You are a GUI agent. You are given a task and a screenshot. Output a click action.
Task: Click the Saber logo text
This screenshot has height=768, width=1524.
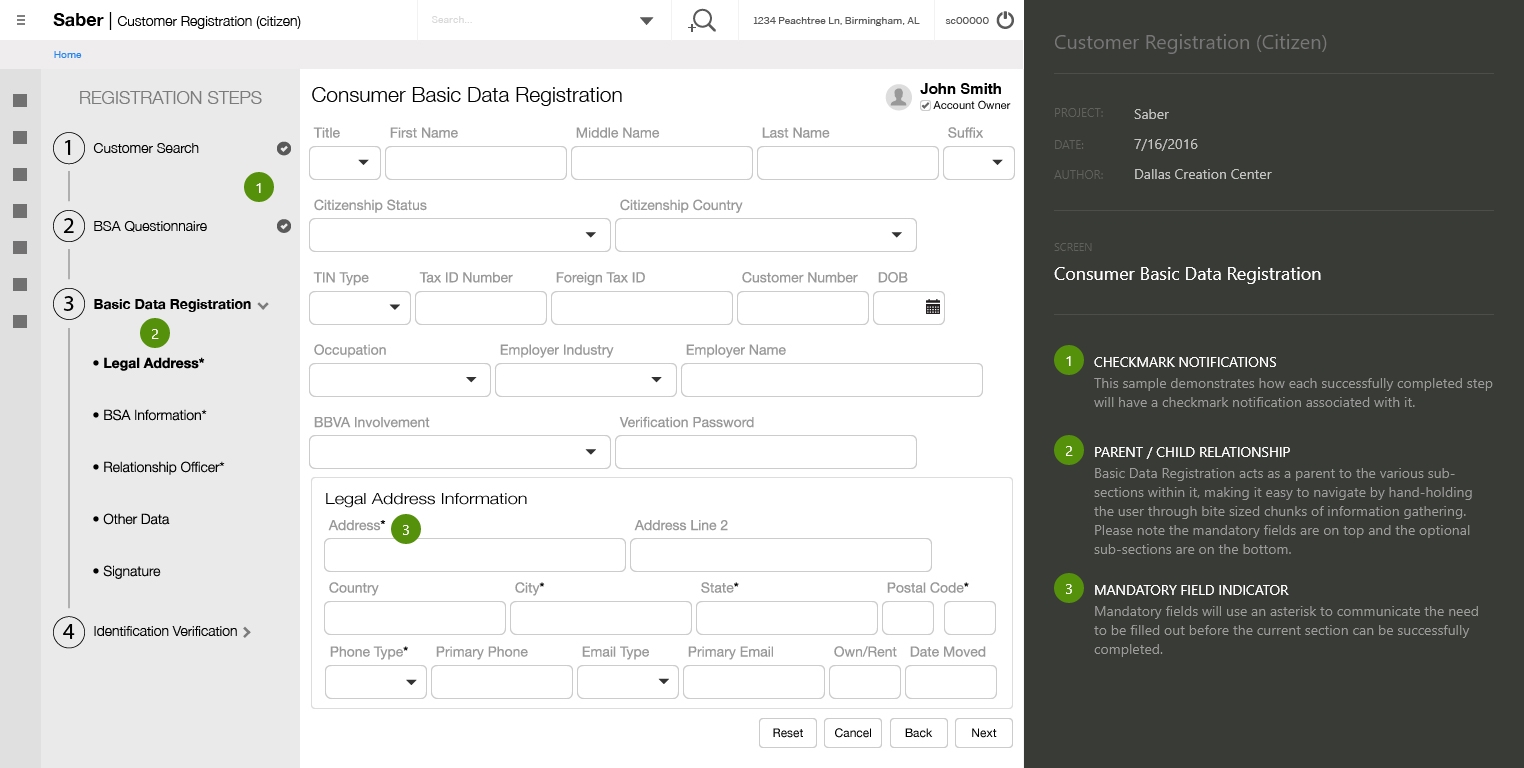pos(78,20)
